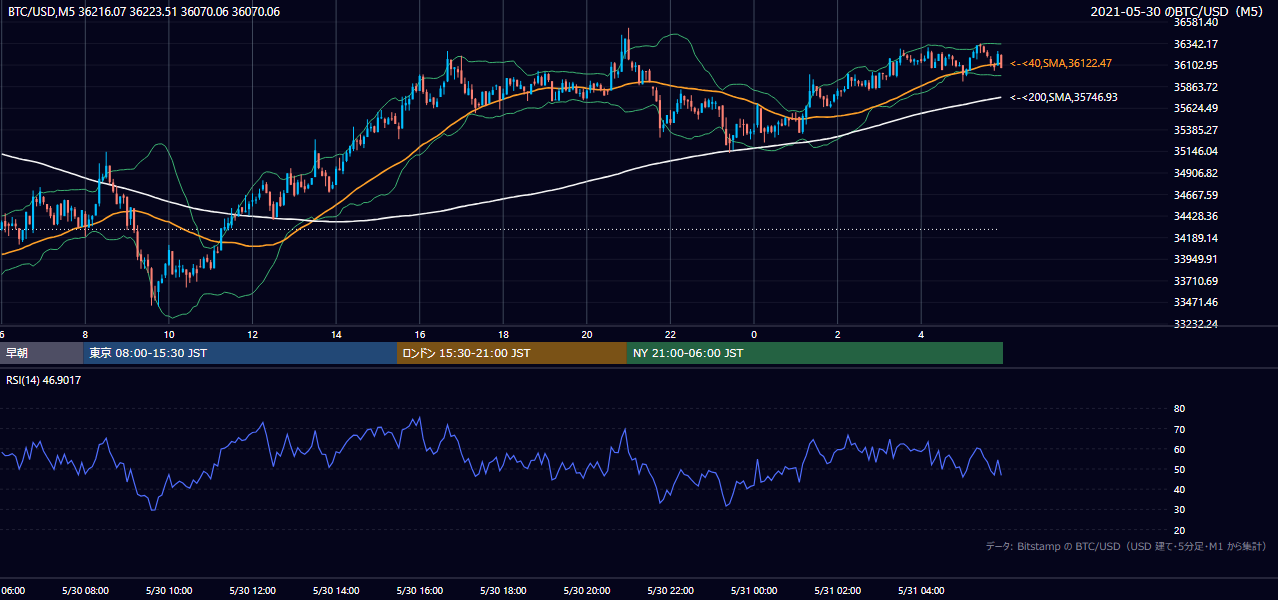Click the 5/30 12:00 time axis label
The image size is (1278, 600).
tap(252, 591)
